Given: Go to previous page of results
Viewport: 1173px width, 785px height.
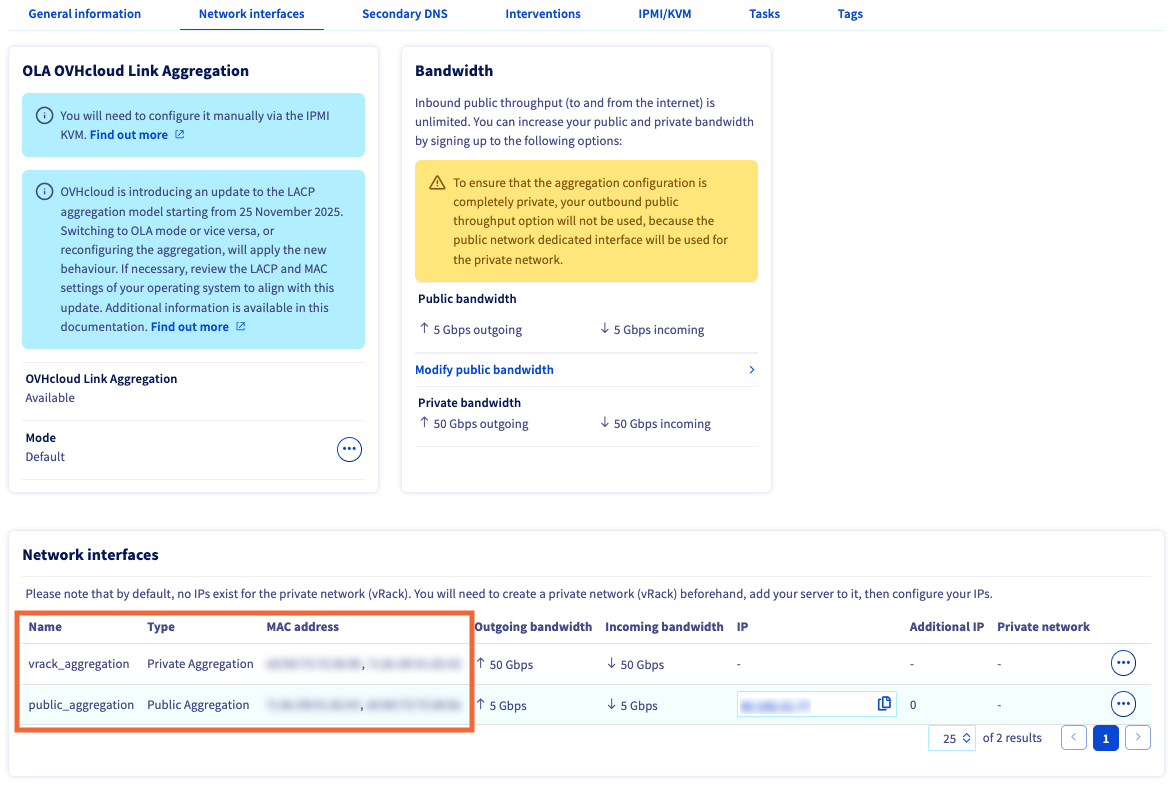Looking at the screenshot, I should (1074, 737).
